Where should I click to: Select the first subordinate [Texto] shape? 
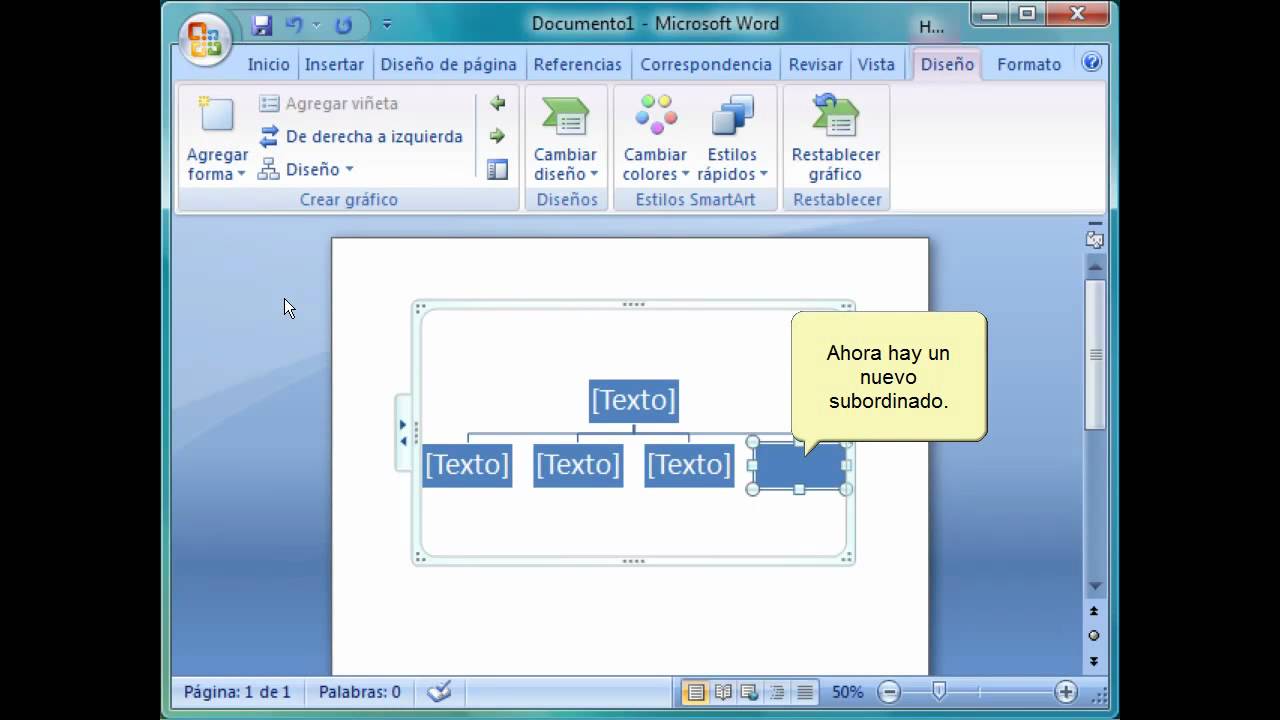467,465
